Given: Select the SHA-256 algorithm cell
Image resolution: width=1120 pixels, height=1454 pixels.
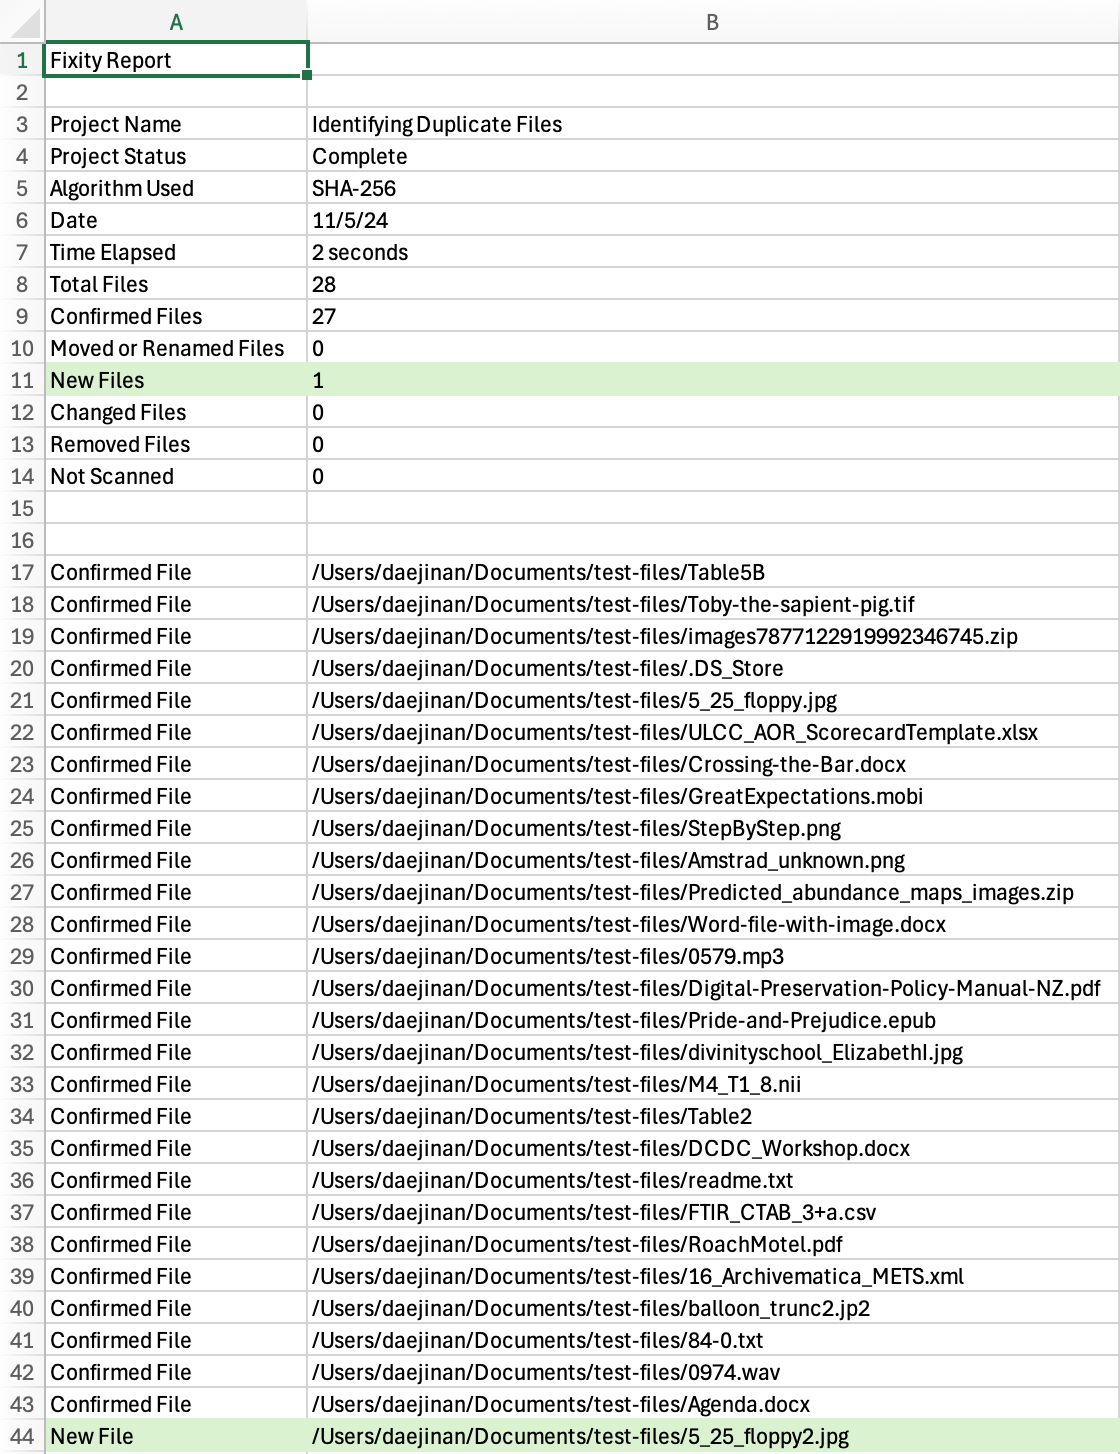Looking at the screenshot, I should tap(713, 188).
